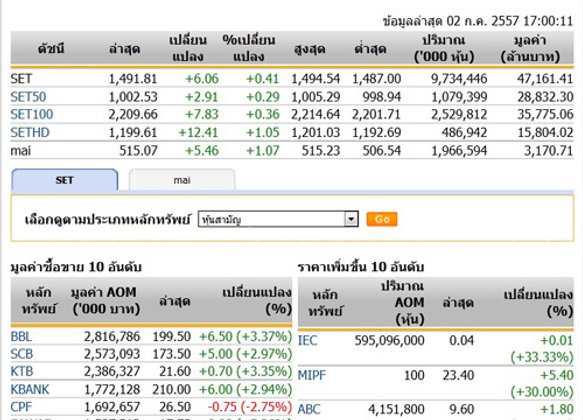Open the security type dropdown arrow
This screenshot has height=420, width=583.
coord(351,219)
